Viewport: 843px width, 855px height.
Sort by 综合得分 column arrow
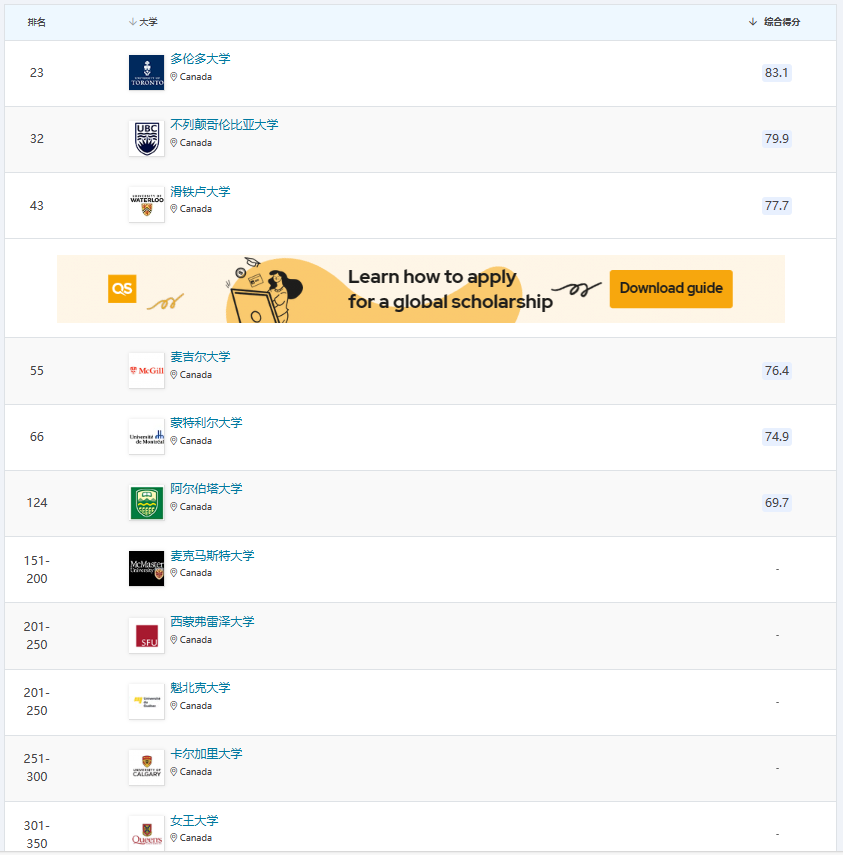[752, 22]
